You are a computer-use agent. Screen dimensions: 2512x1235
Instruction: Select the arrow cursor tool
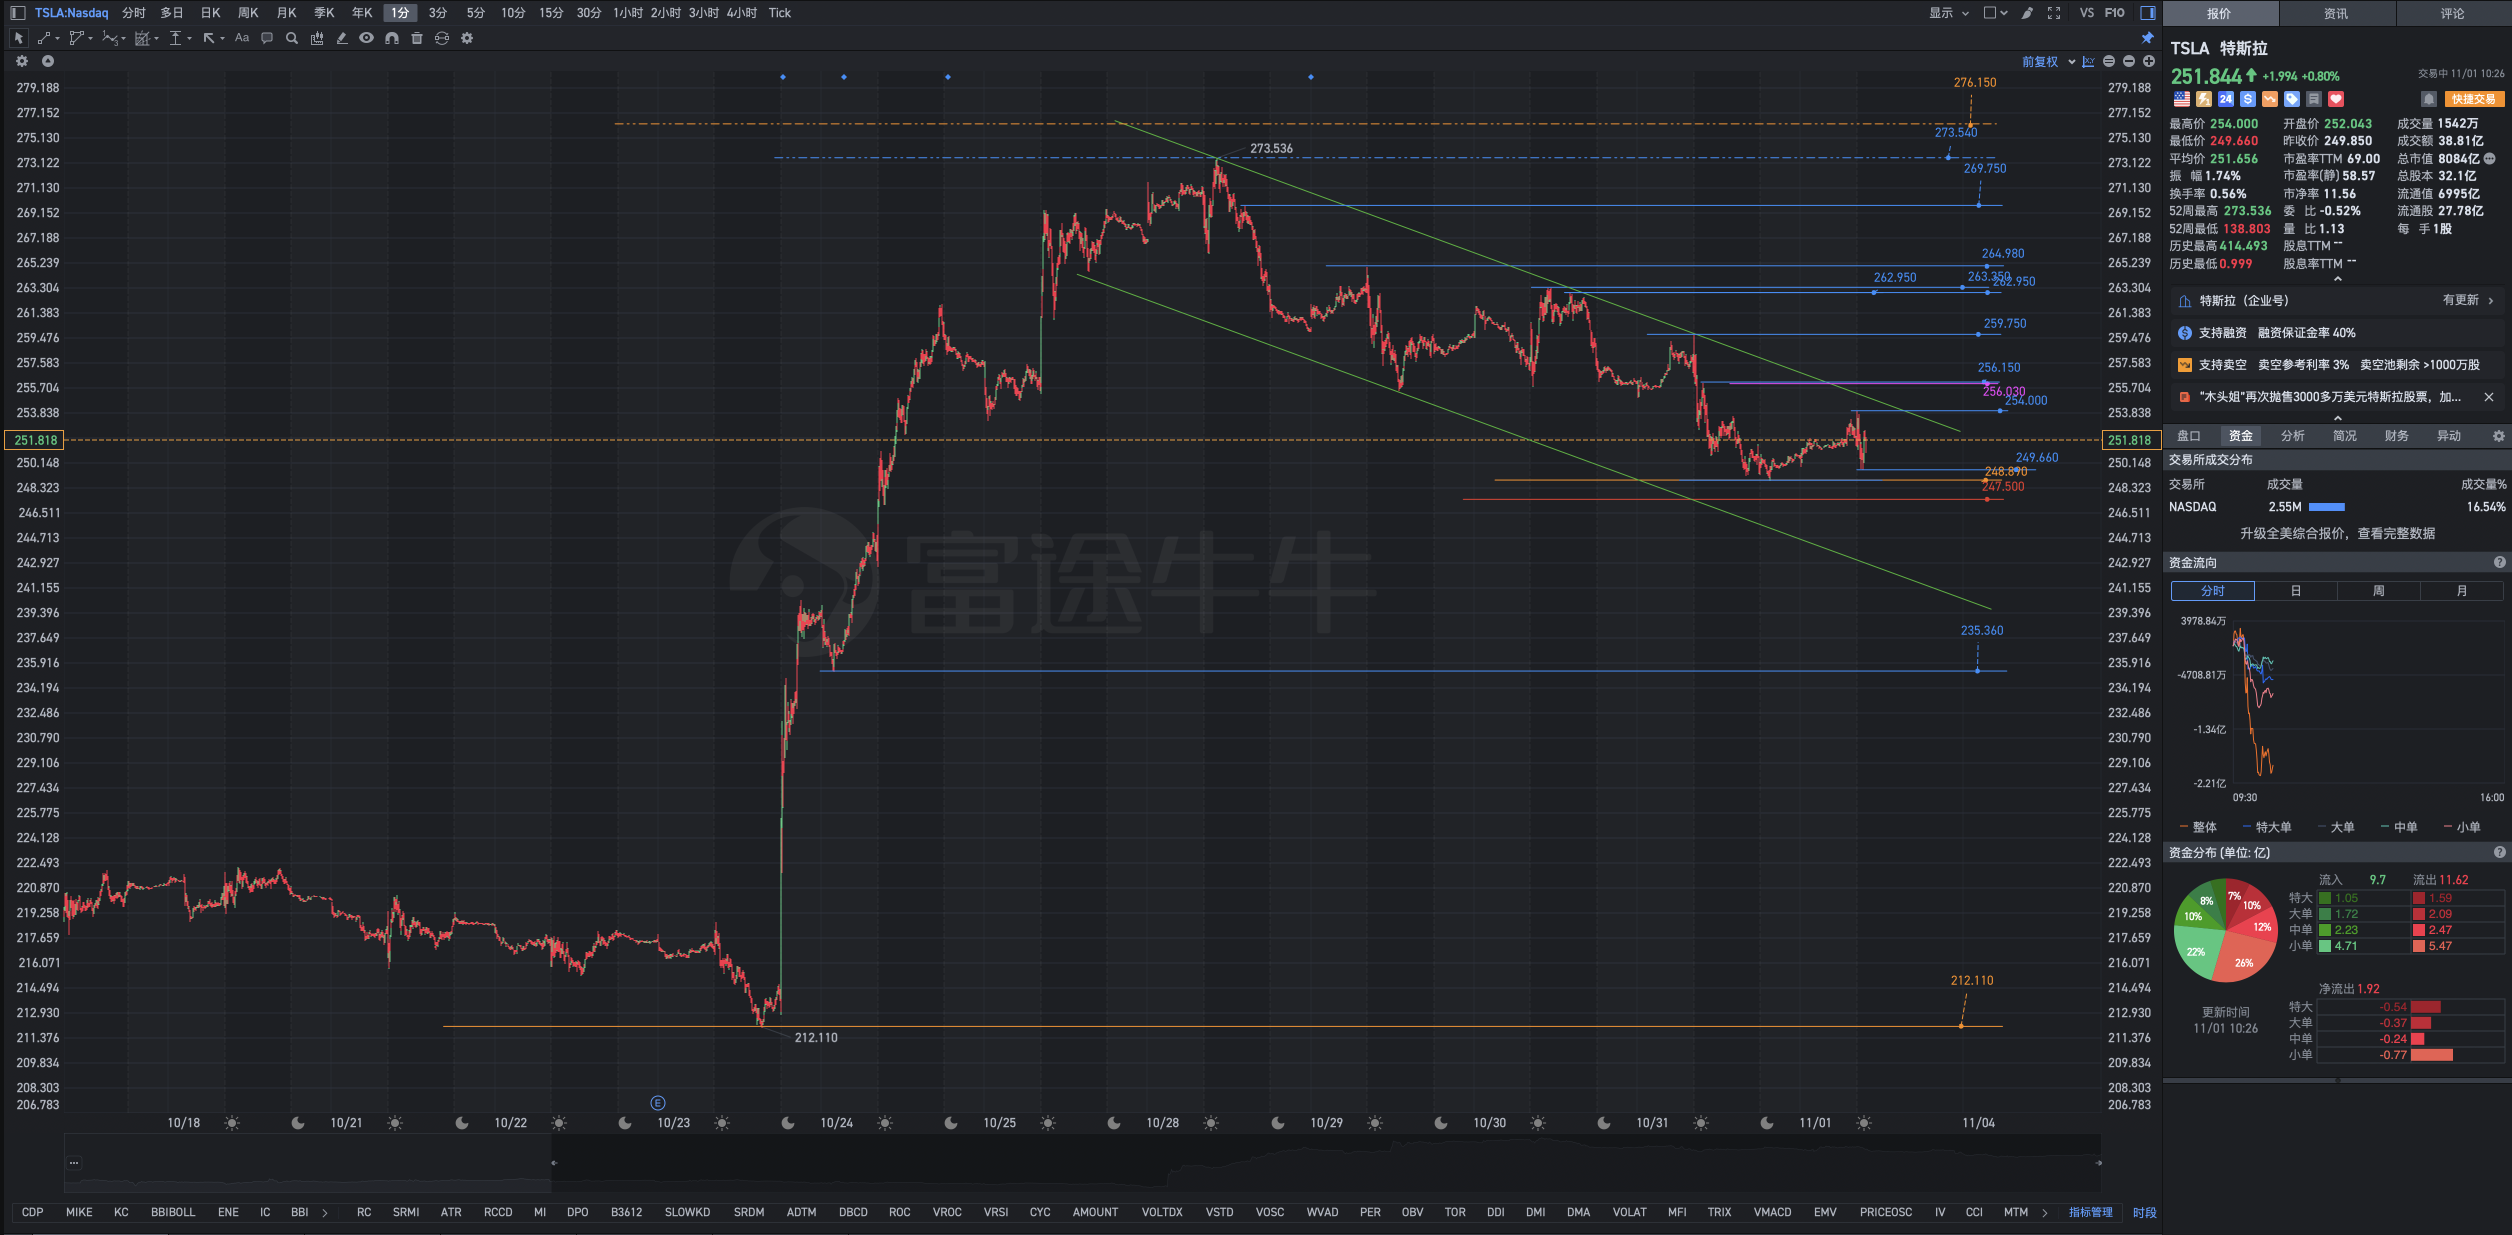(x=18, y=38)
